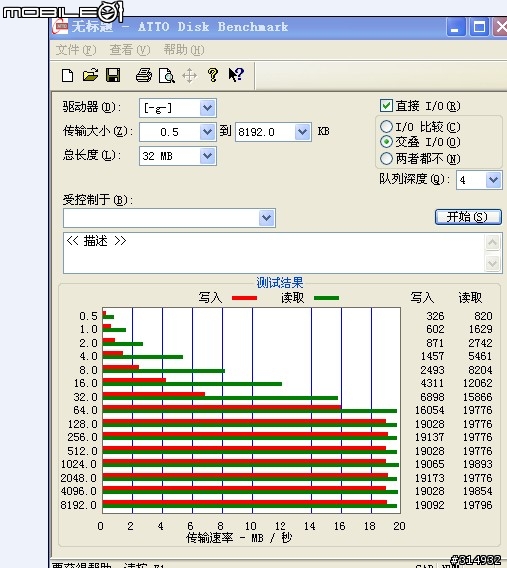Screen dimensions: 507x568
Task: Select the 交叠 I/O radio button
Action: point(386,142)
